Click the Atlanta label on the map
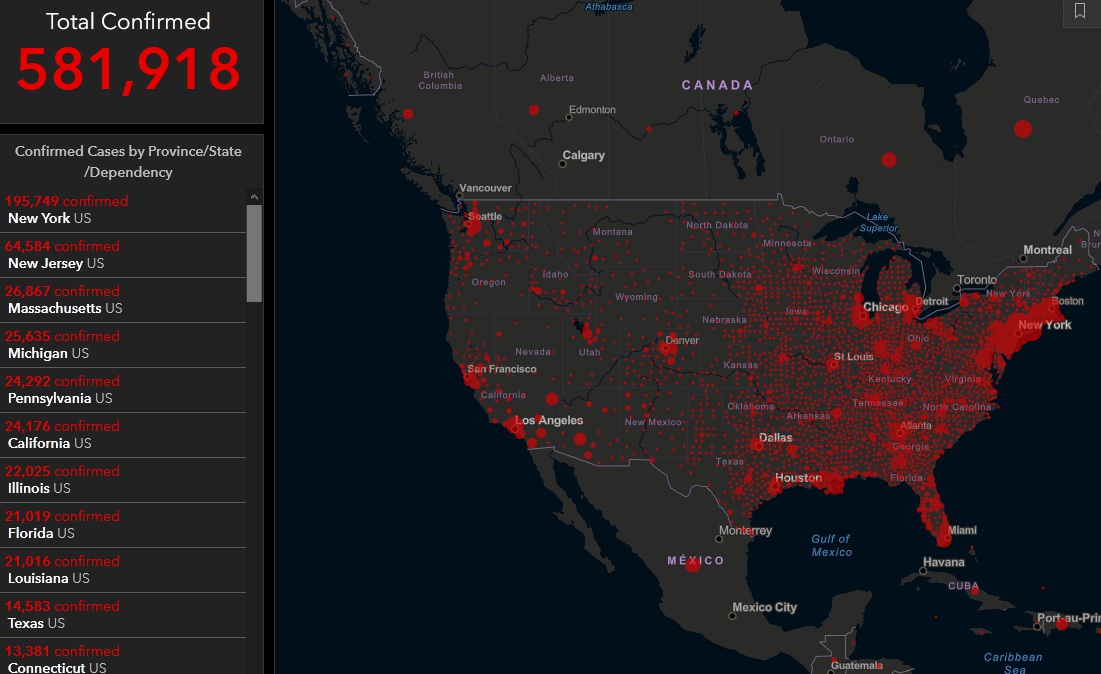 pos(916,425)
